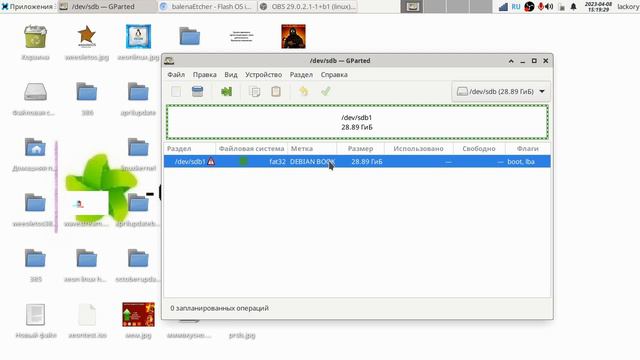Click the Delete partition disk icon in toolbar
The image size is (640, 360).
pos(198,91)
